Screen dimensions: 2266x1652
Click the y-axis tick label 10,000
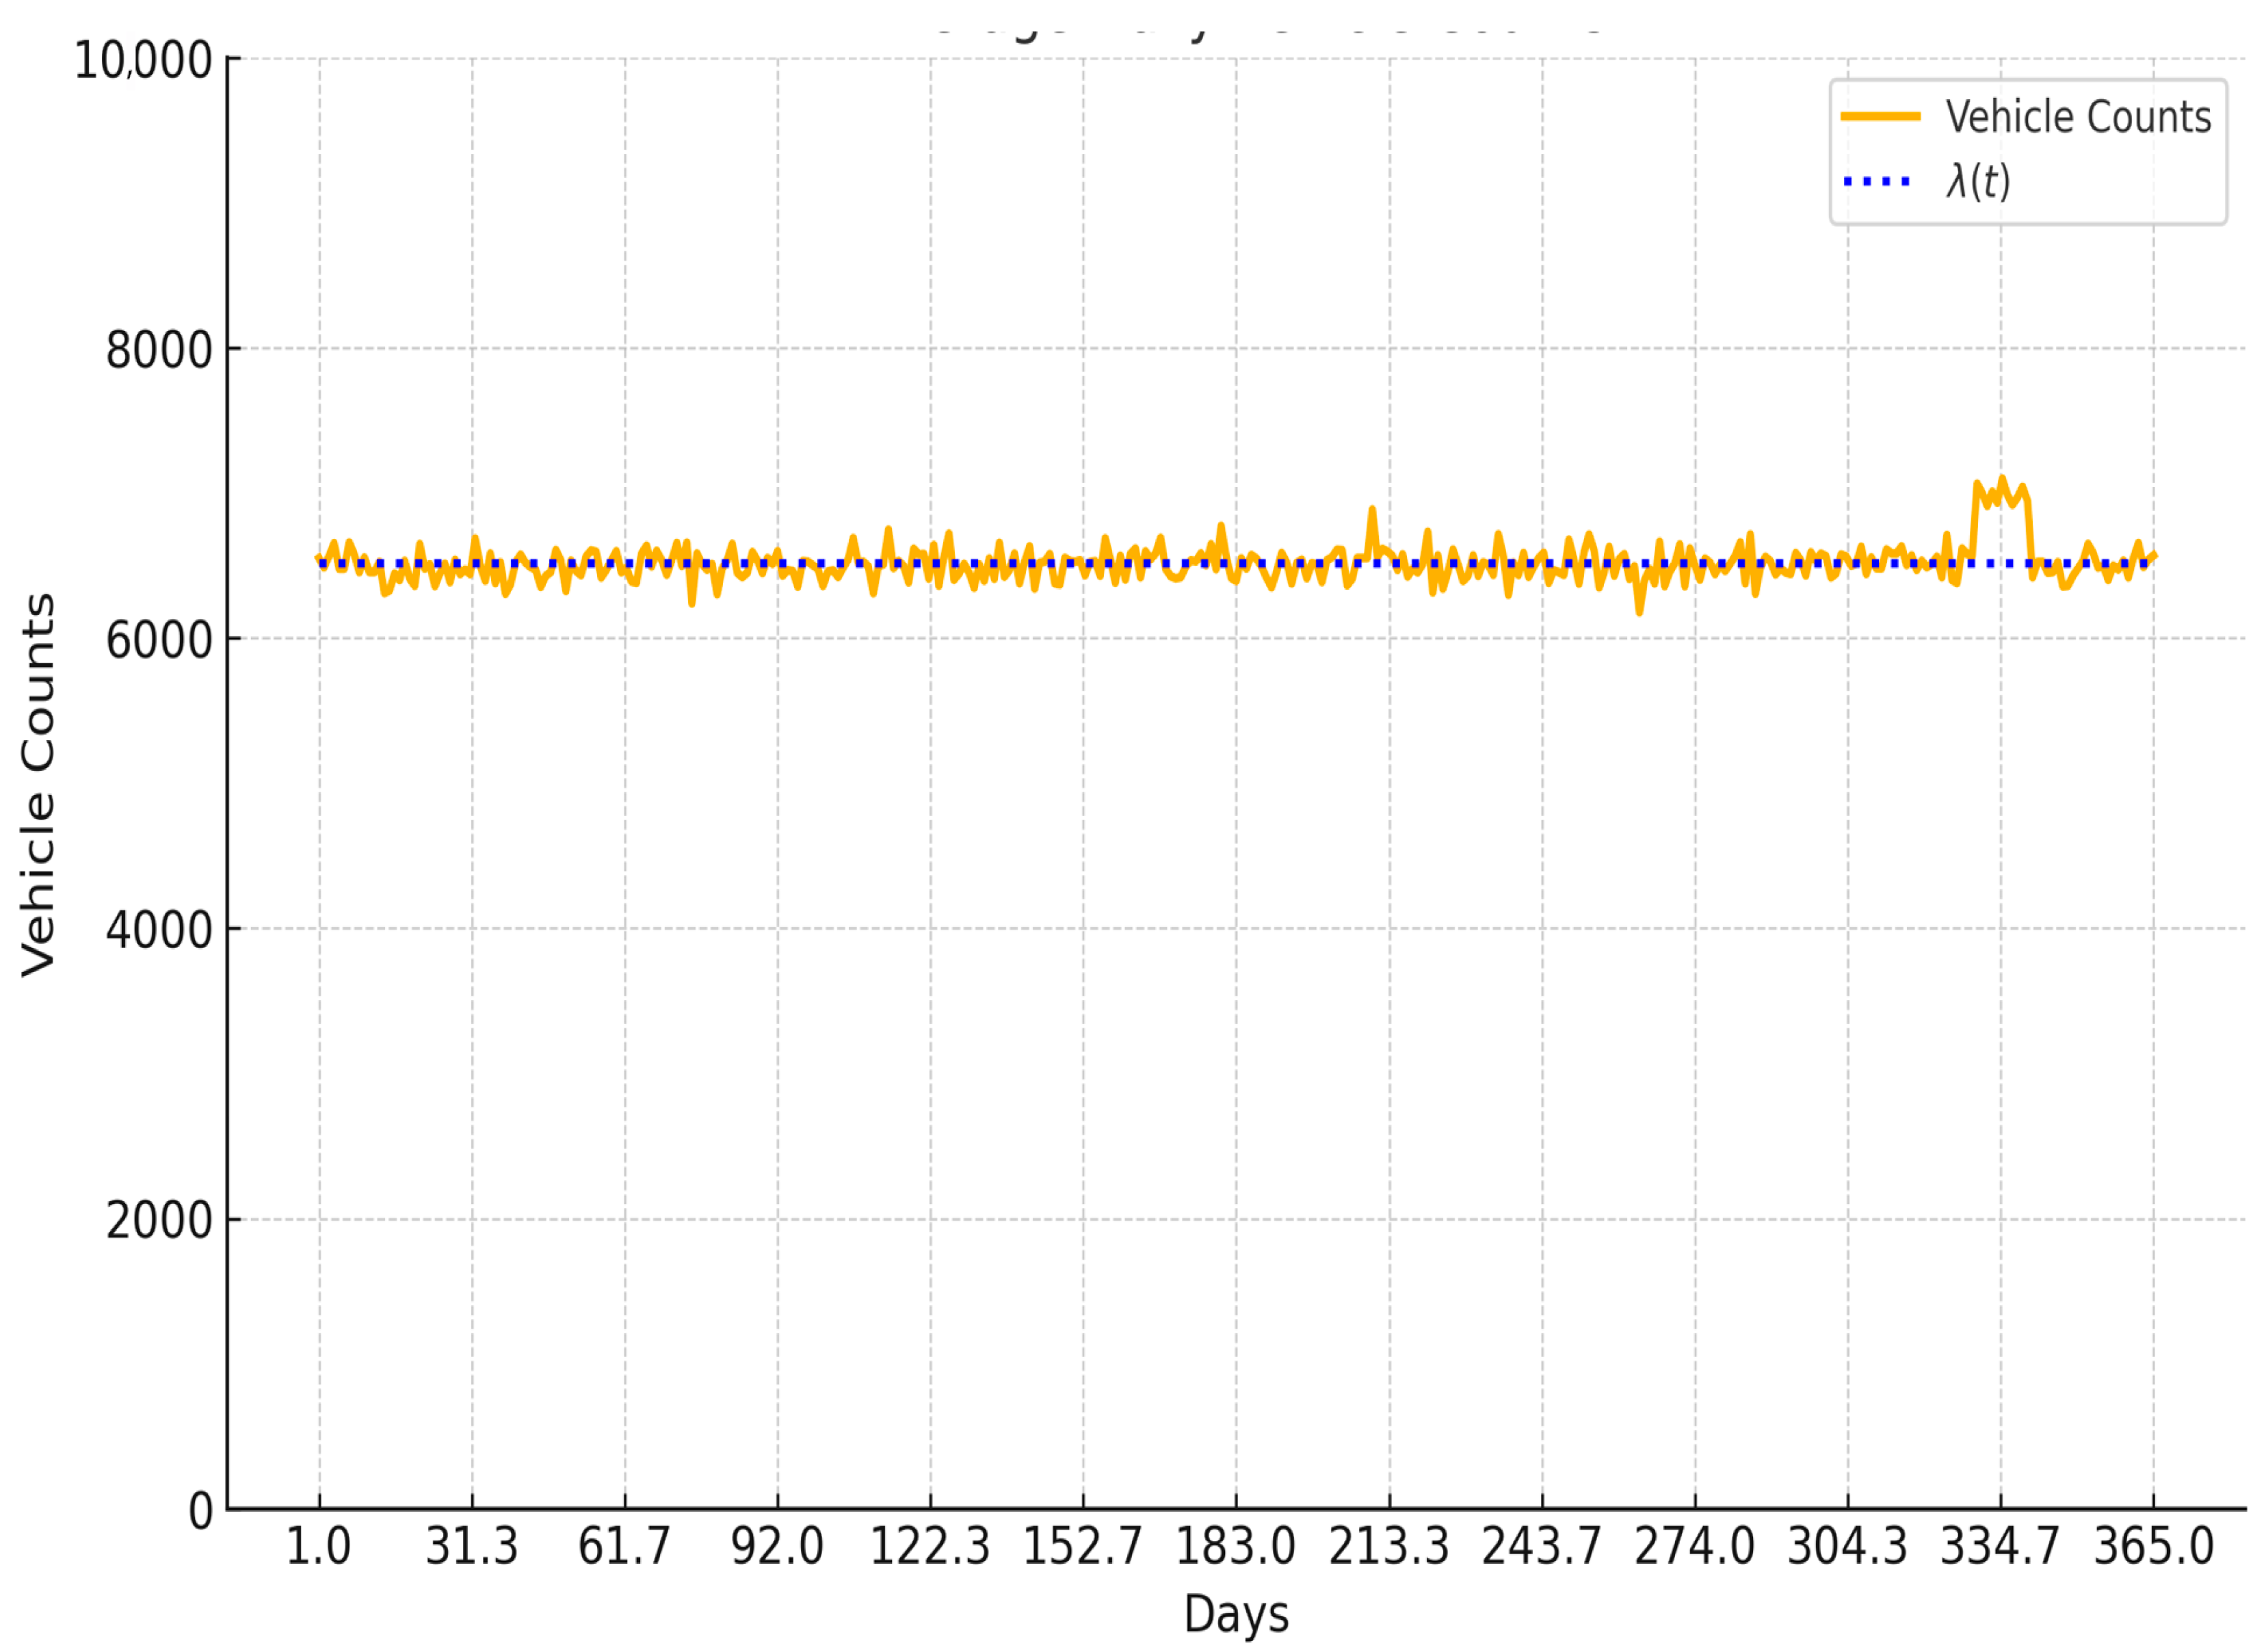(143, 60)
